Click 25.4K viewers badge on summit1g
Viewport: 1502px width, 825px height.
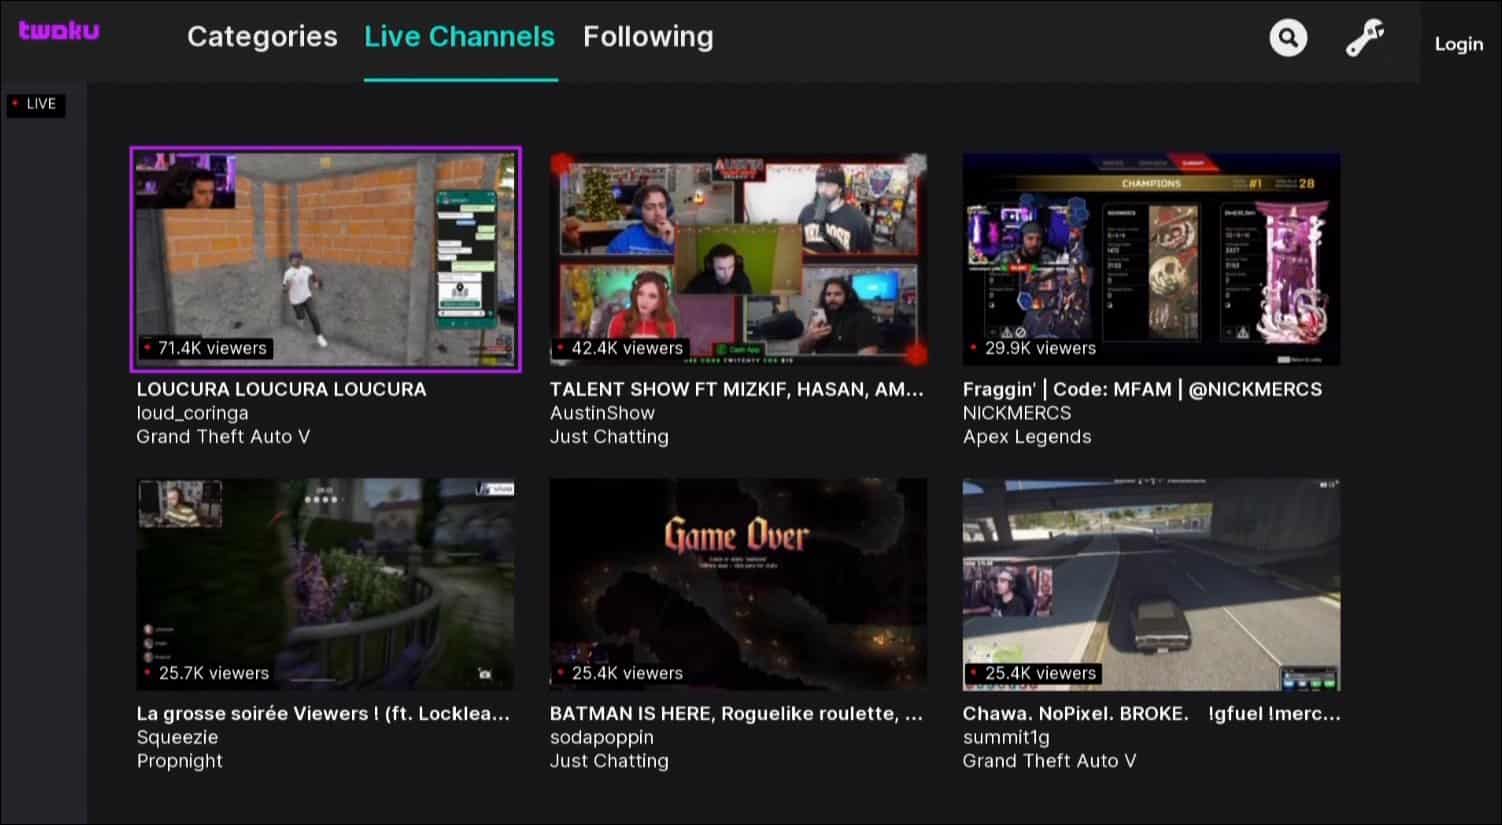point(1033,673)
